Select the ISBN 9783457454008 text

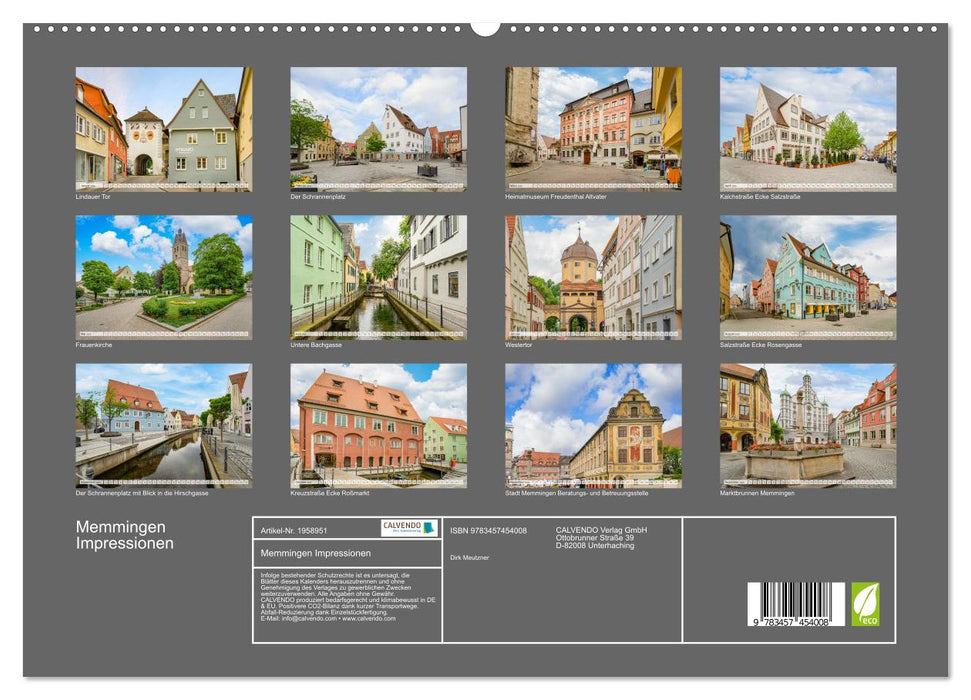(487, 530)
